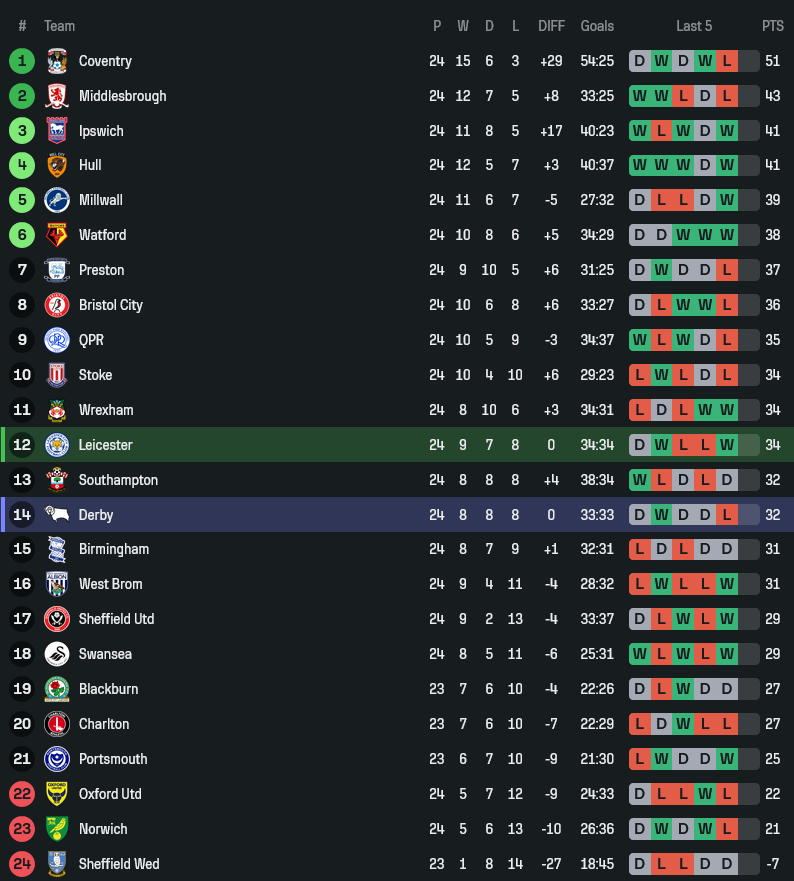Click the Coventry club crest icon
Screen dimensions: 794x881
[56, 61]
